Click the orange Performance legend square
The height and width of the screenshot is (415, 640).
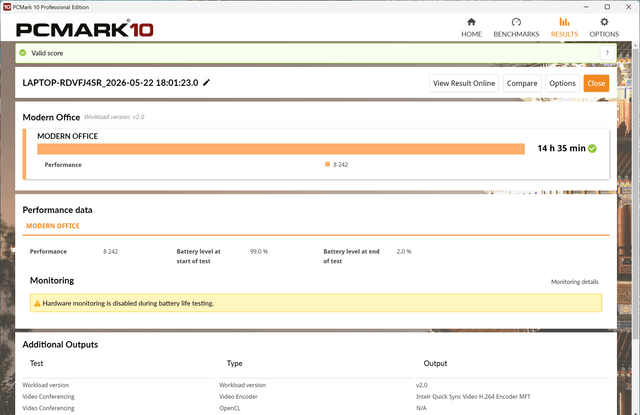(x=327, y=164)
